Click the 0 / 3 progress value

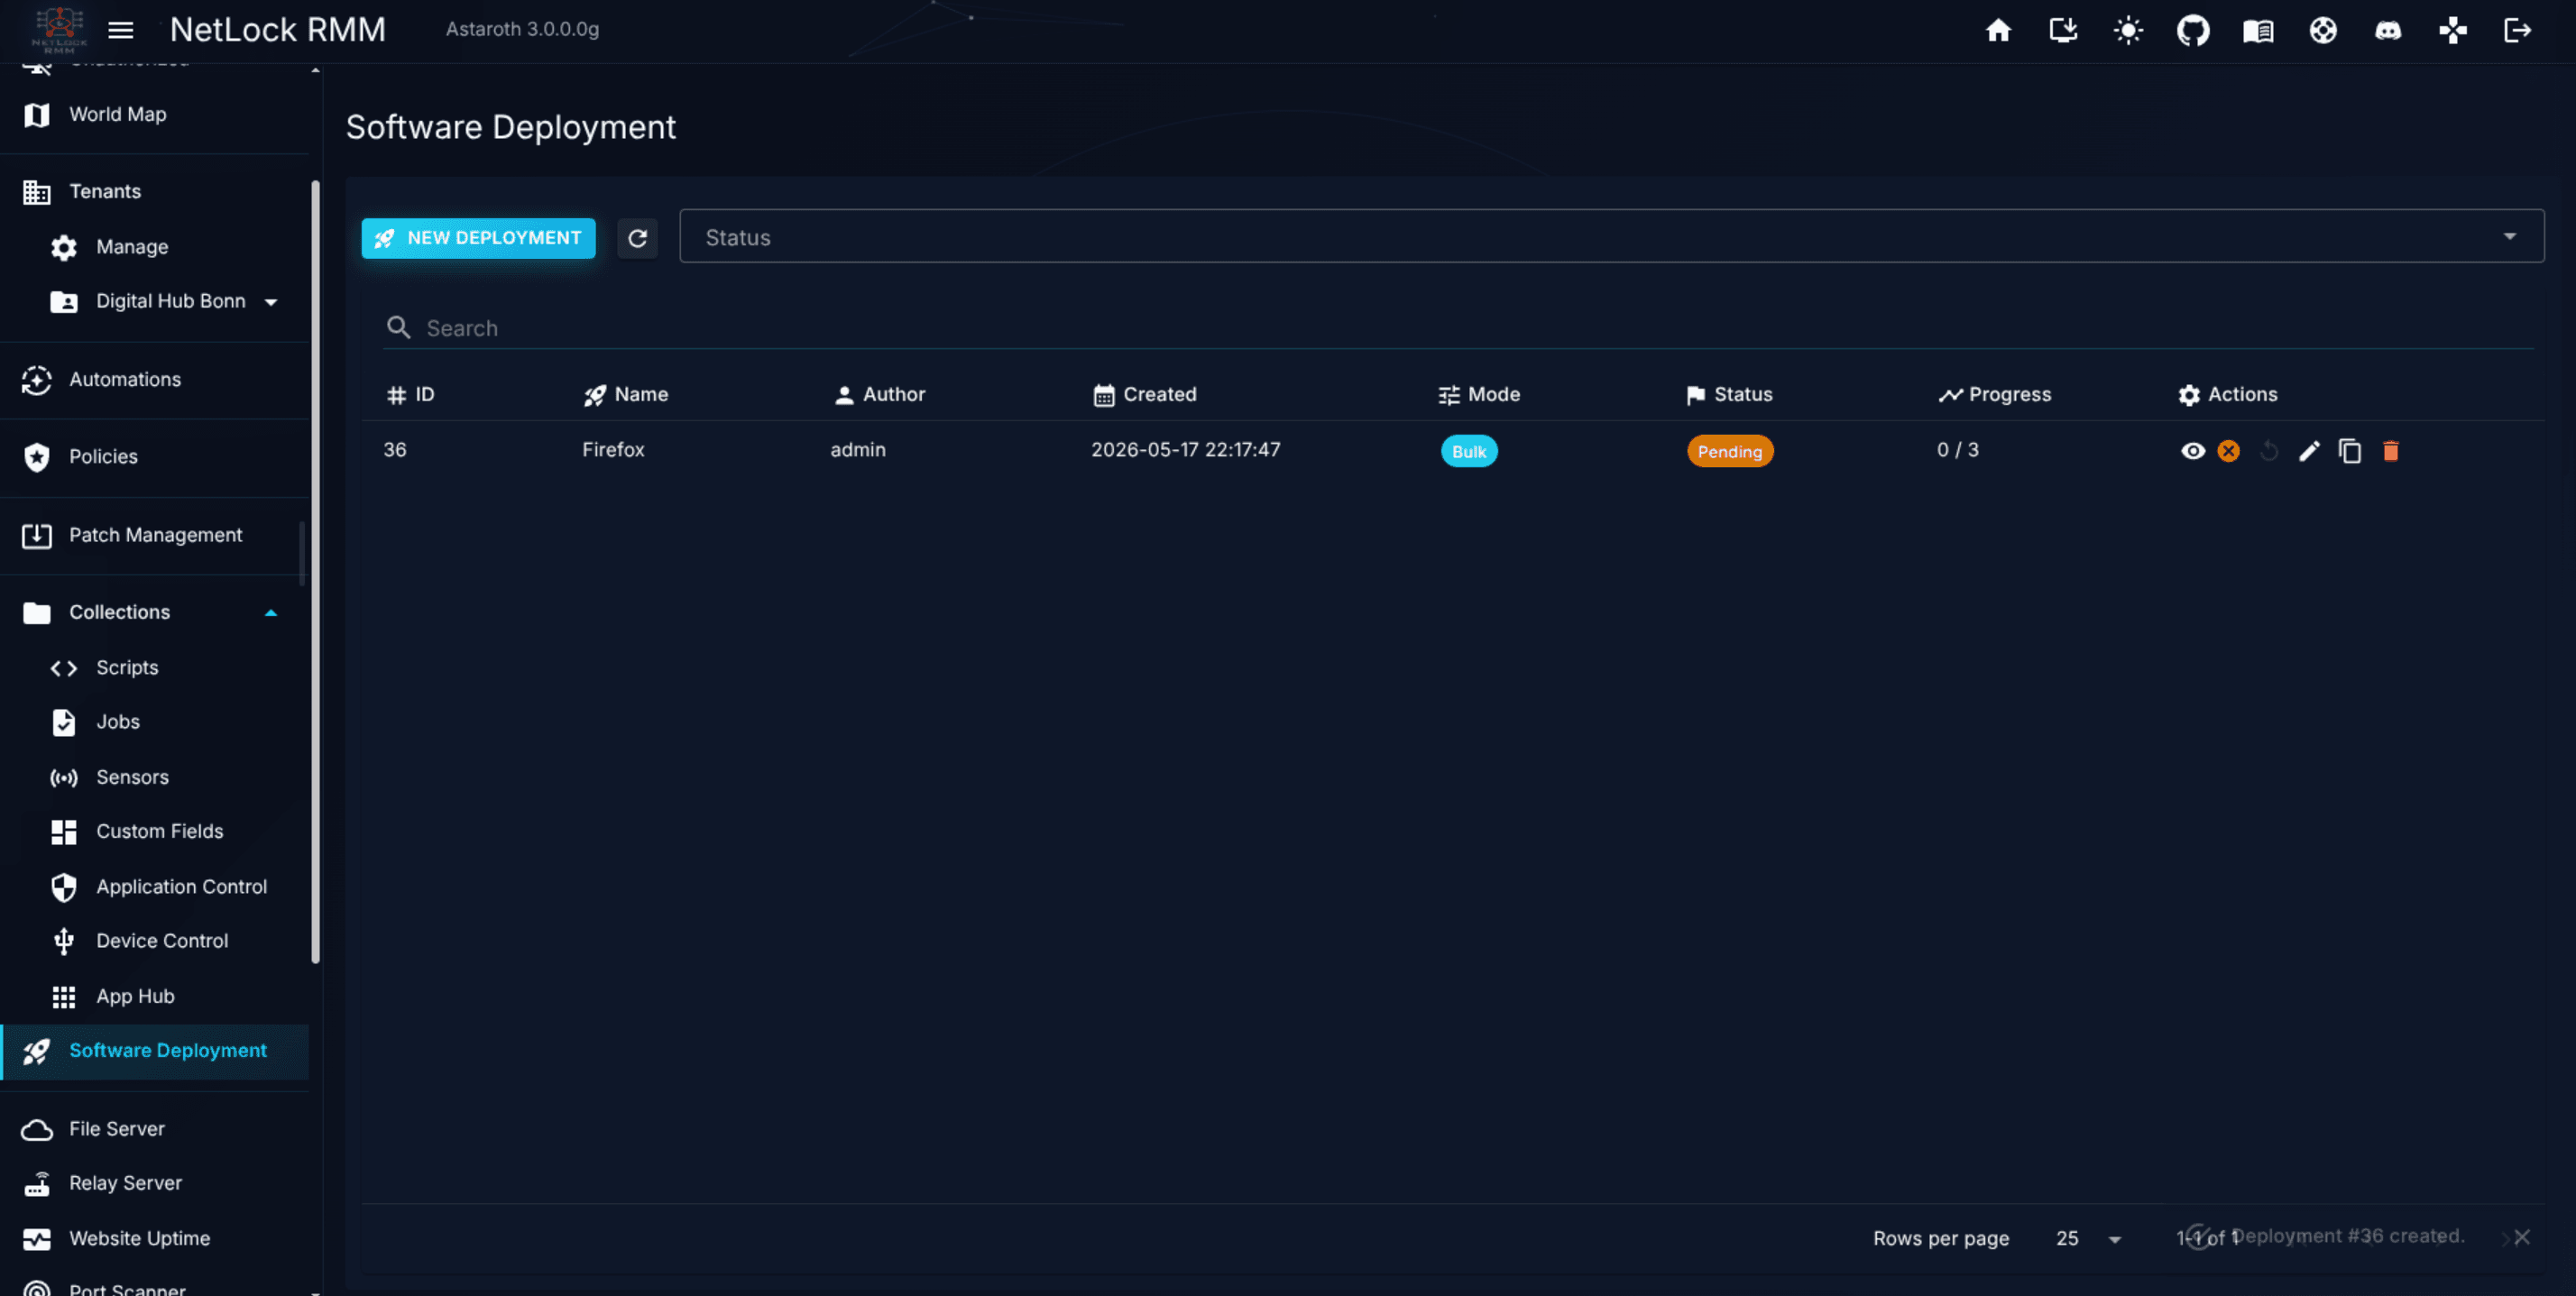(1957, 450)
